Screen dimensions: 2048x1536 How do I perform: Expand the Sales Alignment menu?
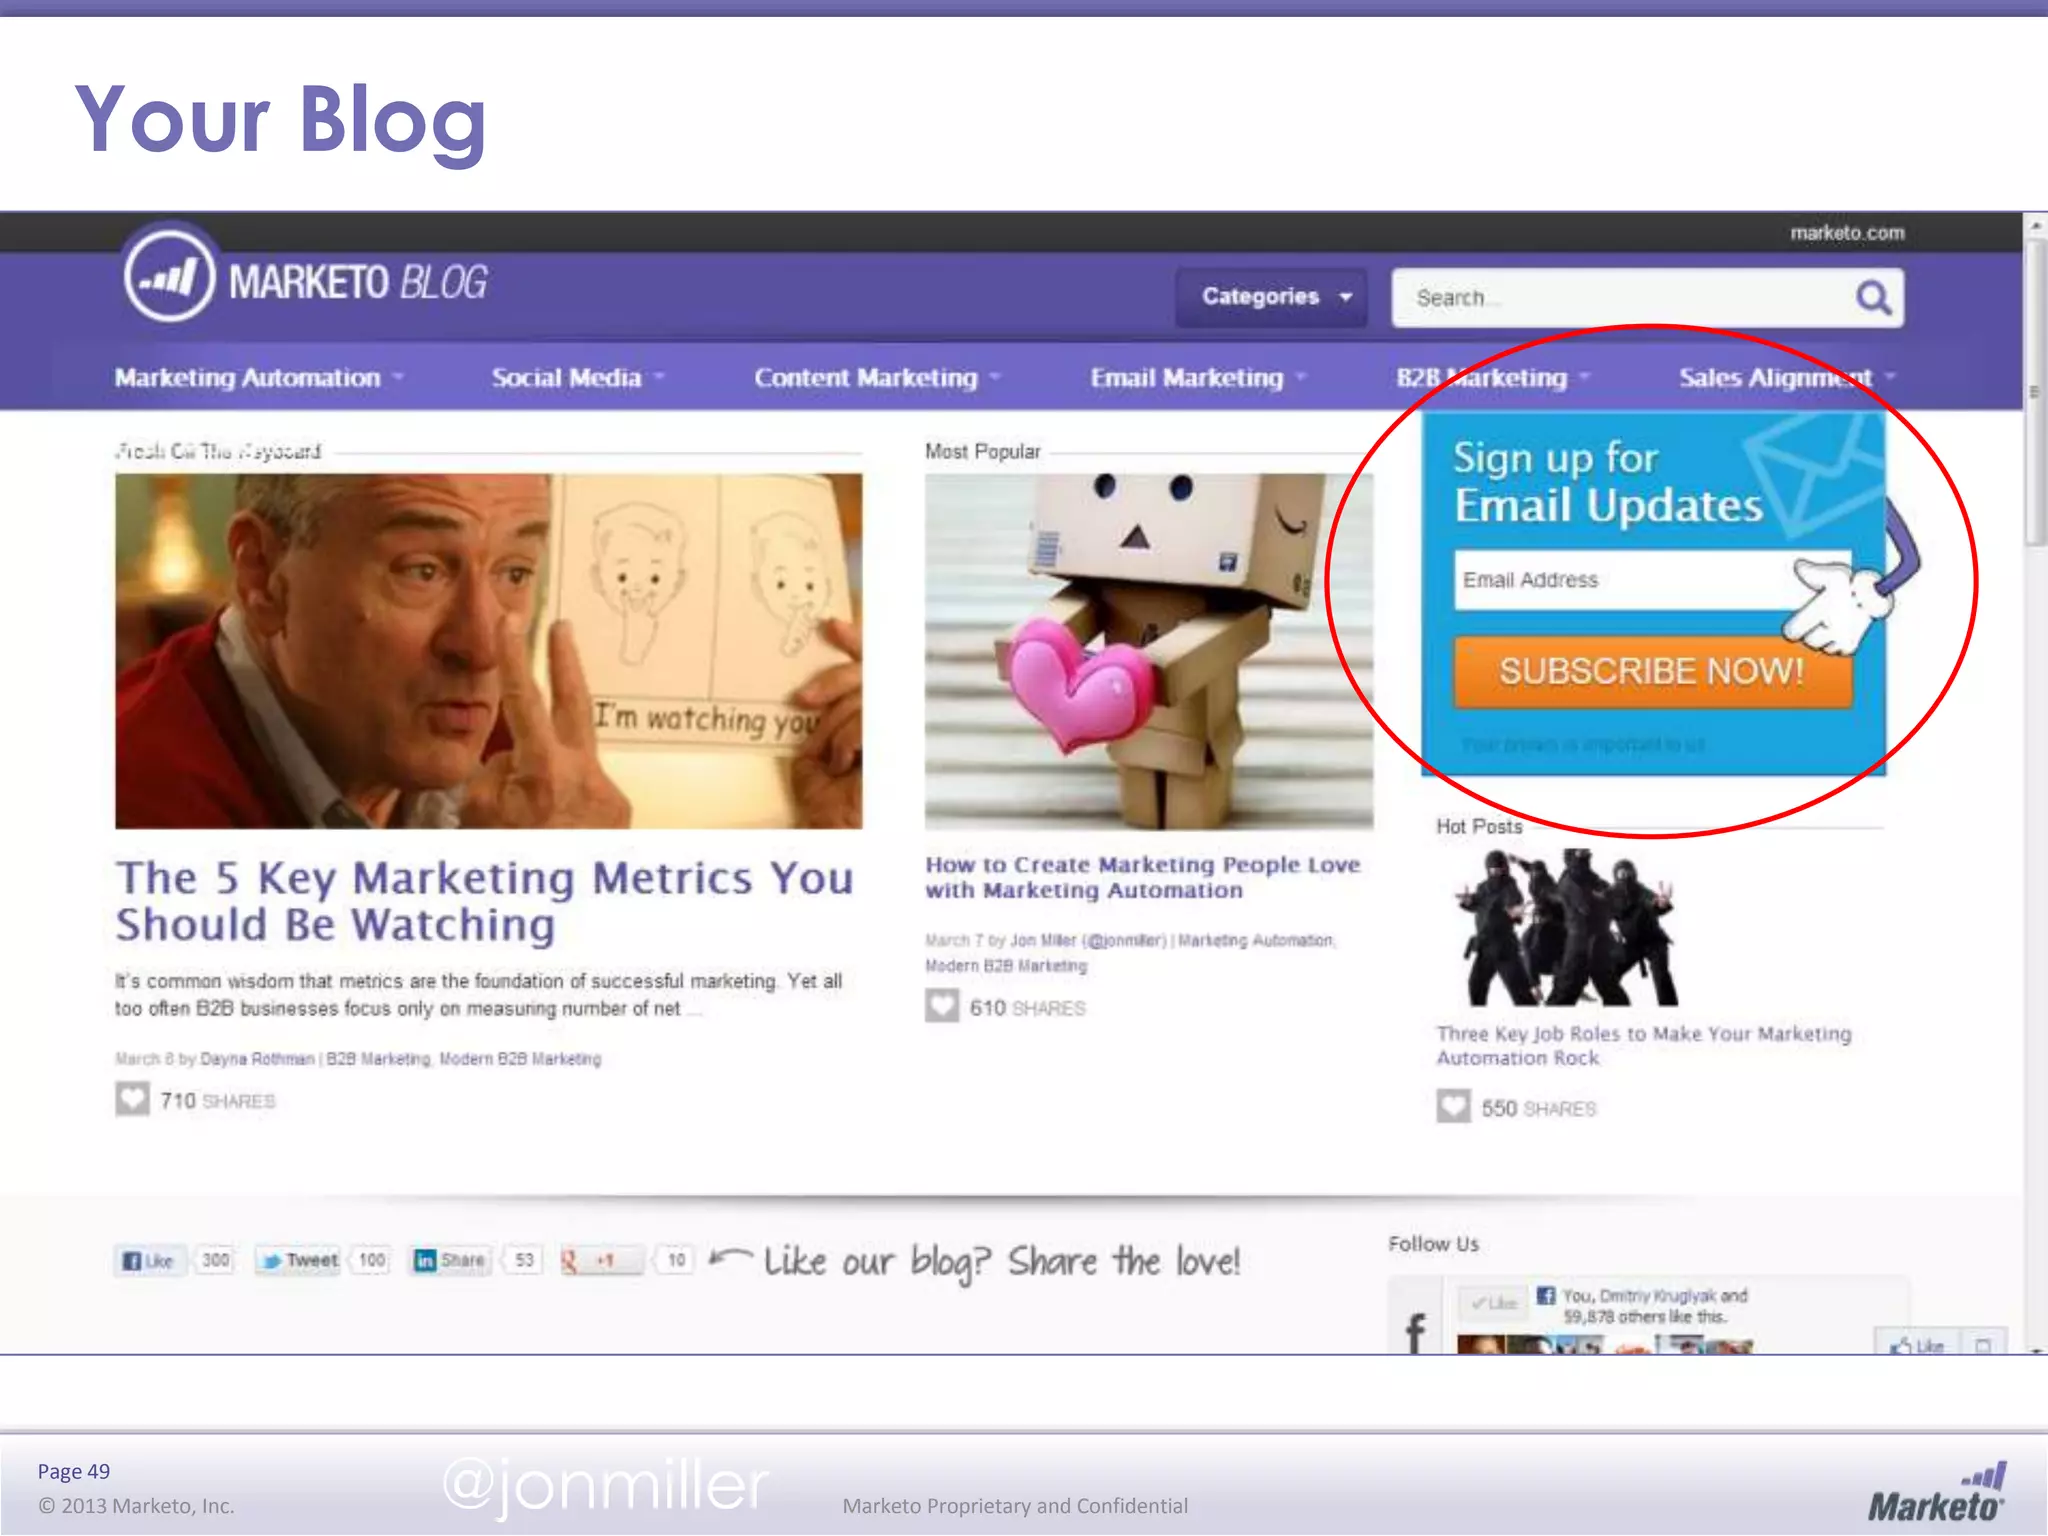click(1786, 378)
